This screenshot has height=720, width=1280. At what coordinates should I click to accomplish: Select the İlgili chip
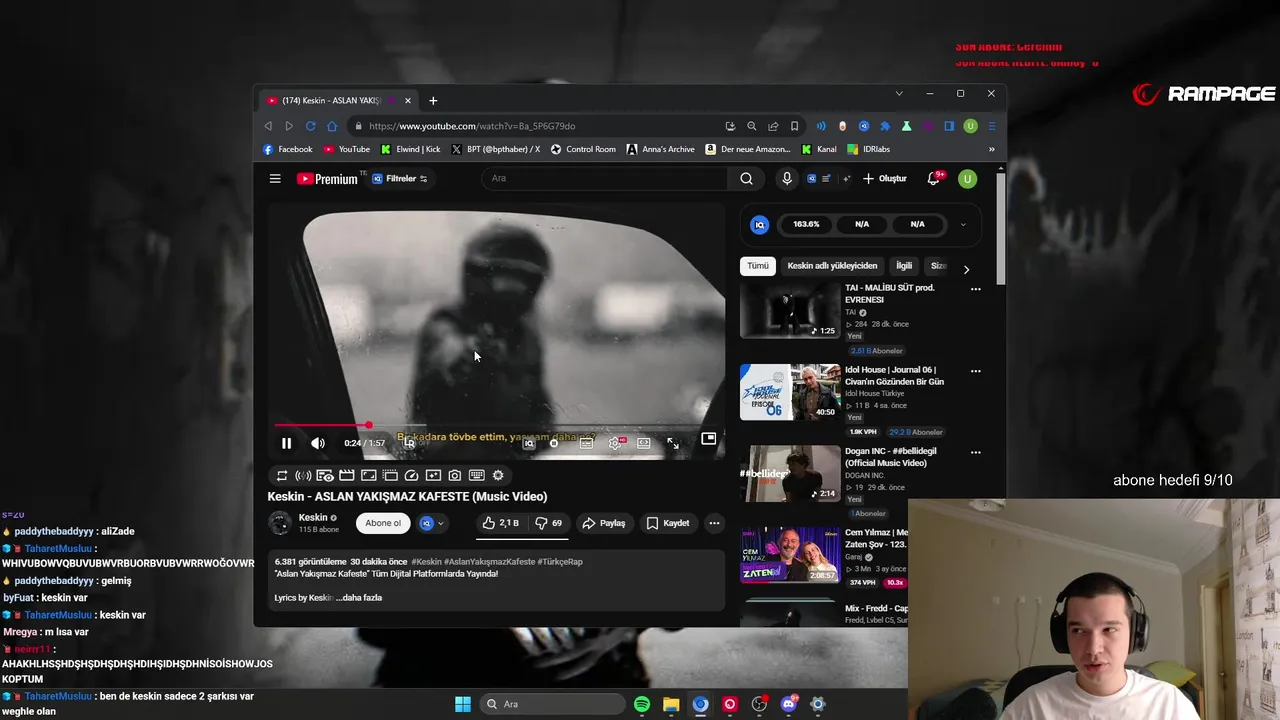[904, 266]
